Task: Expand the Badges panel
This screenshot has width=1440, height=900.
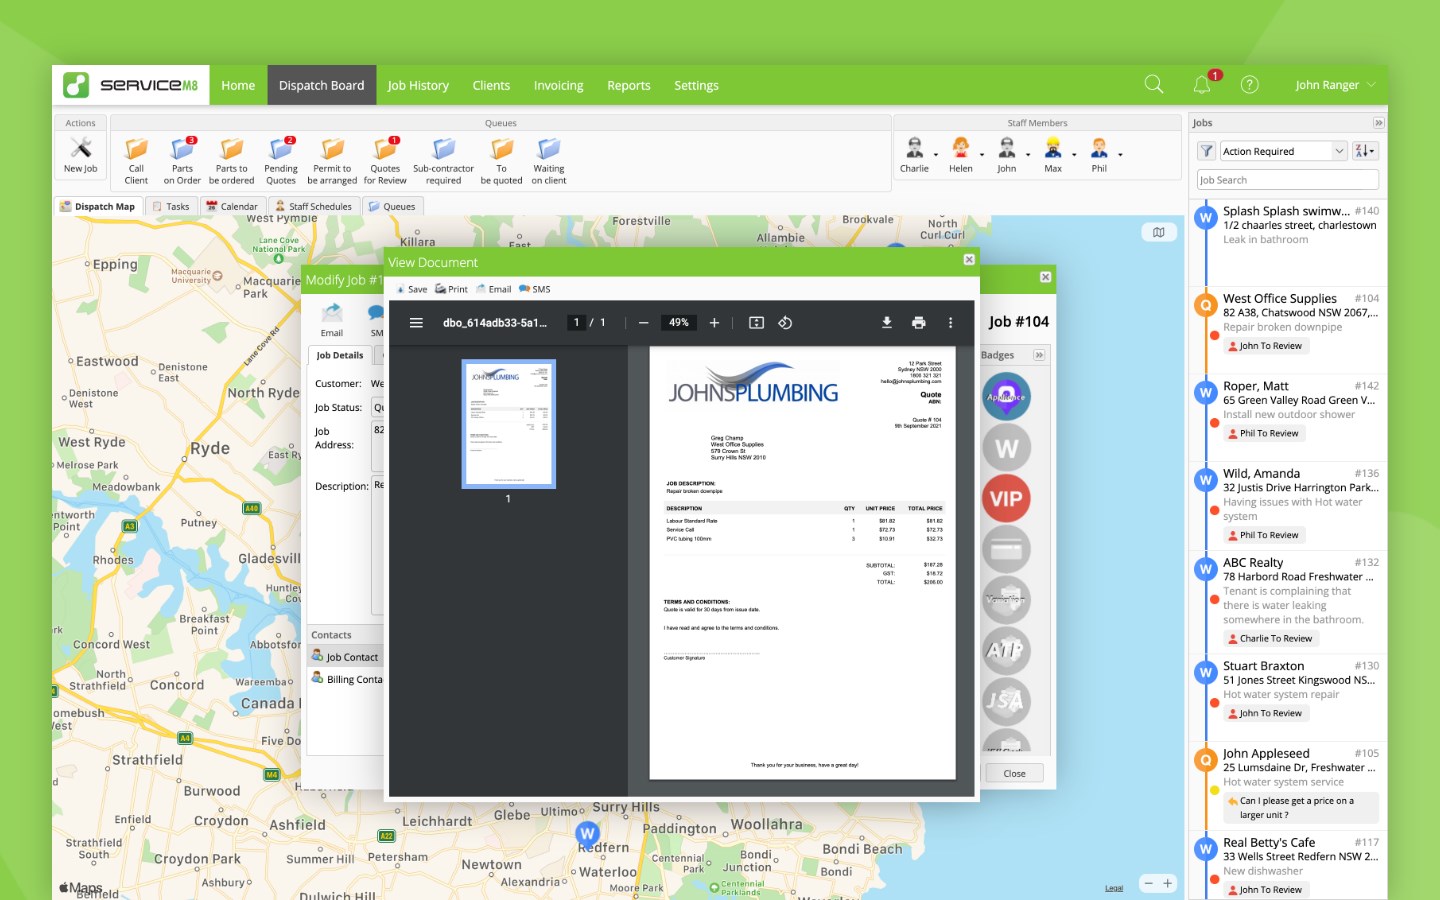Action: [1039, 355]
